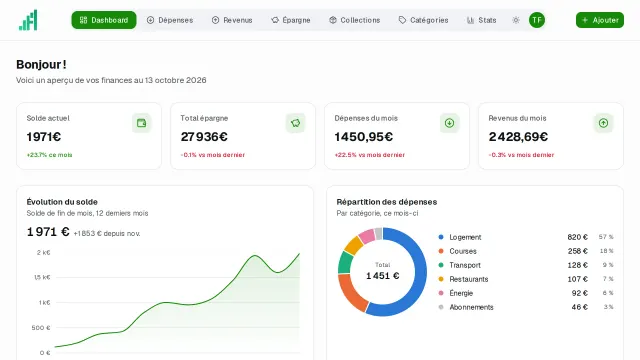Click the pink Énergie legend dot
Screen dimensions: 640x360
click(441, 293)
